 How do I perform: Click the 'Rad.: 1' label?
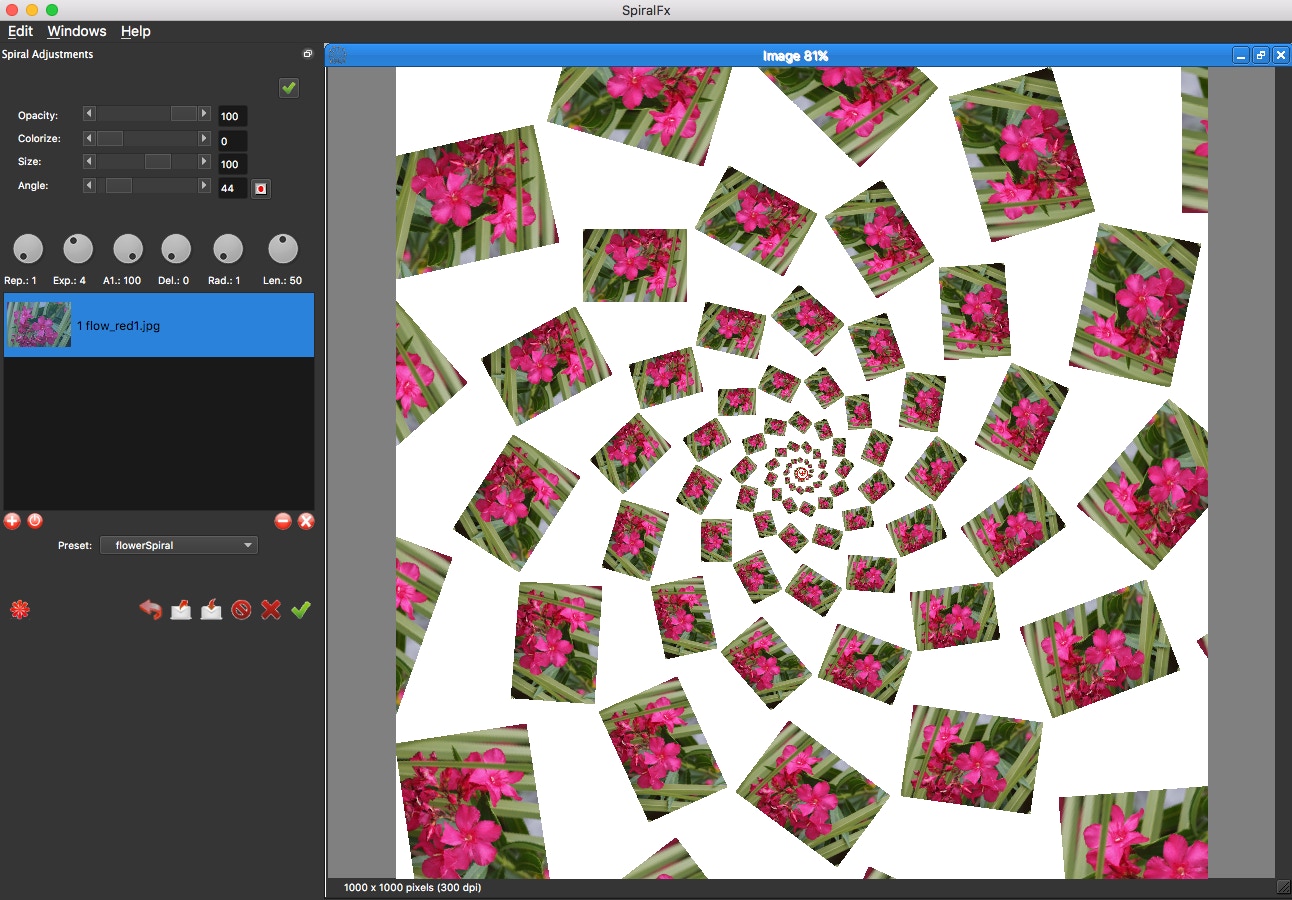tap(224, 281)
